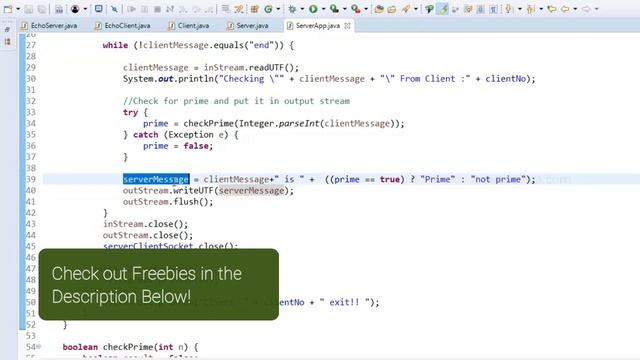Click the Search flashlight icon
Screen dimensions: 640x360
(405, 9)
